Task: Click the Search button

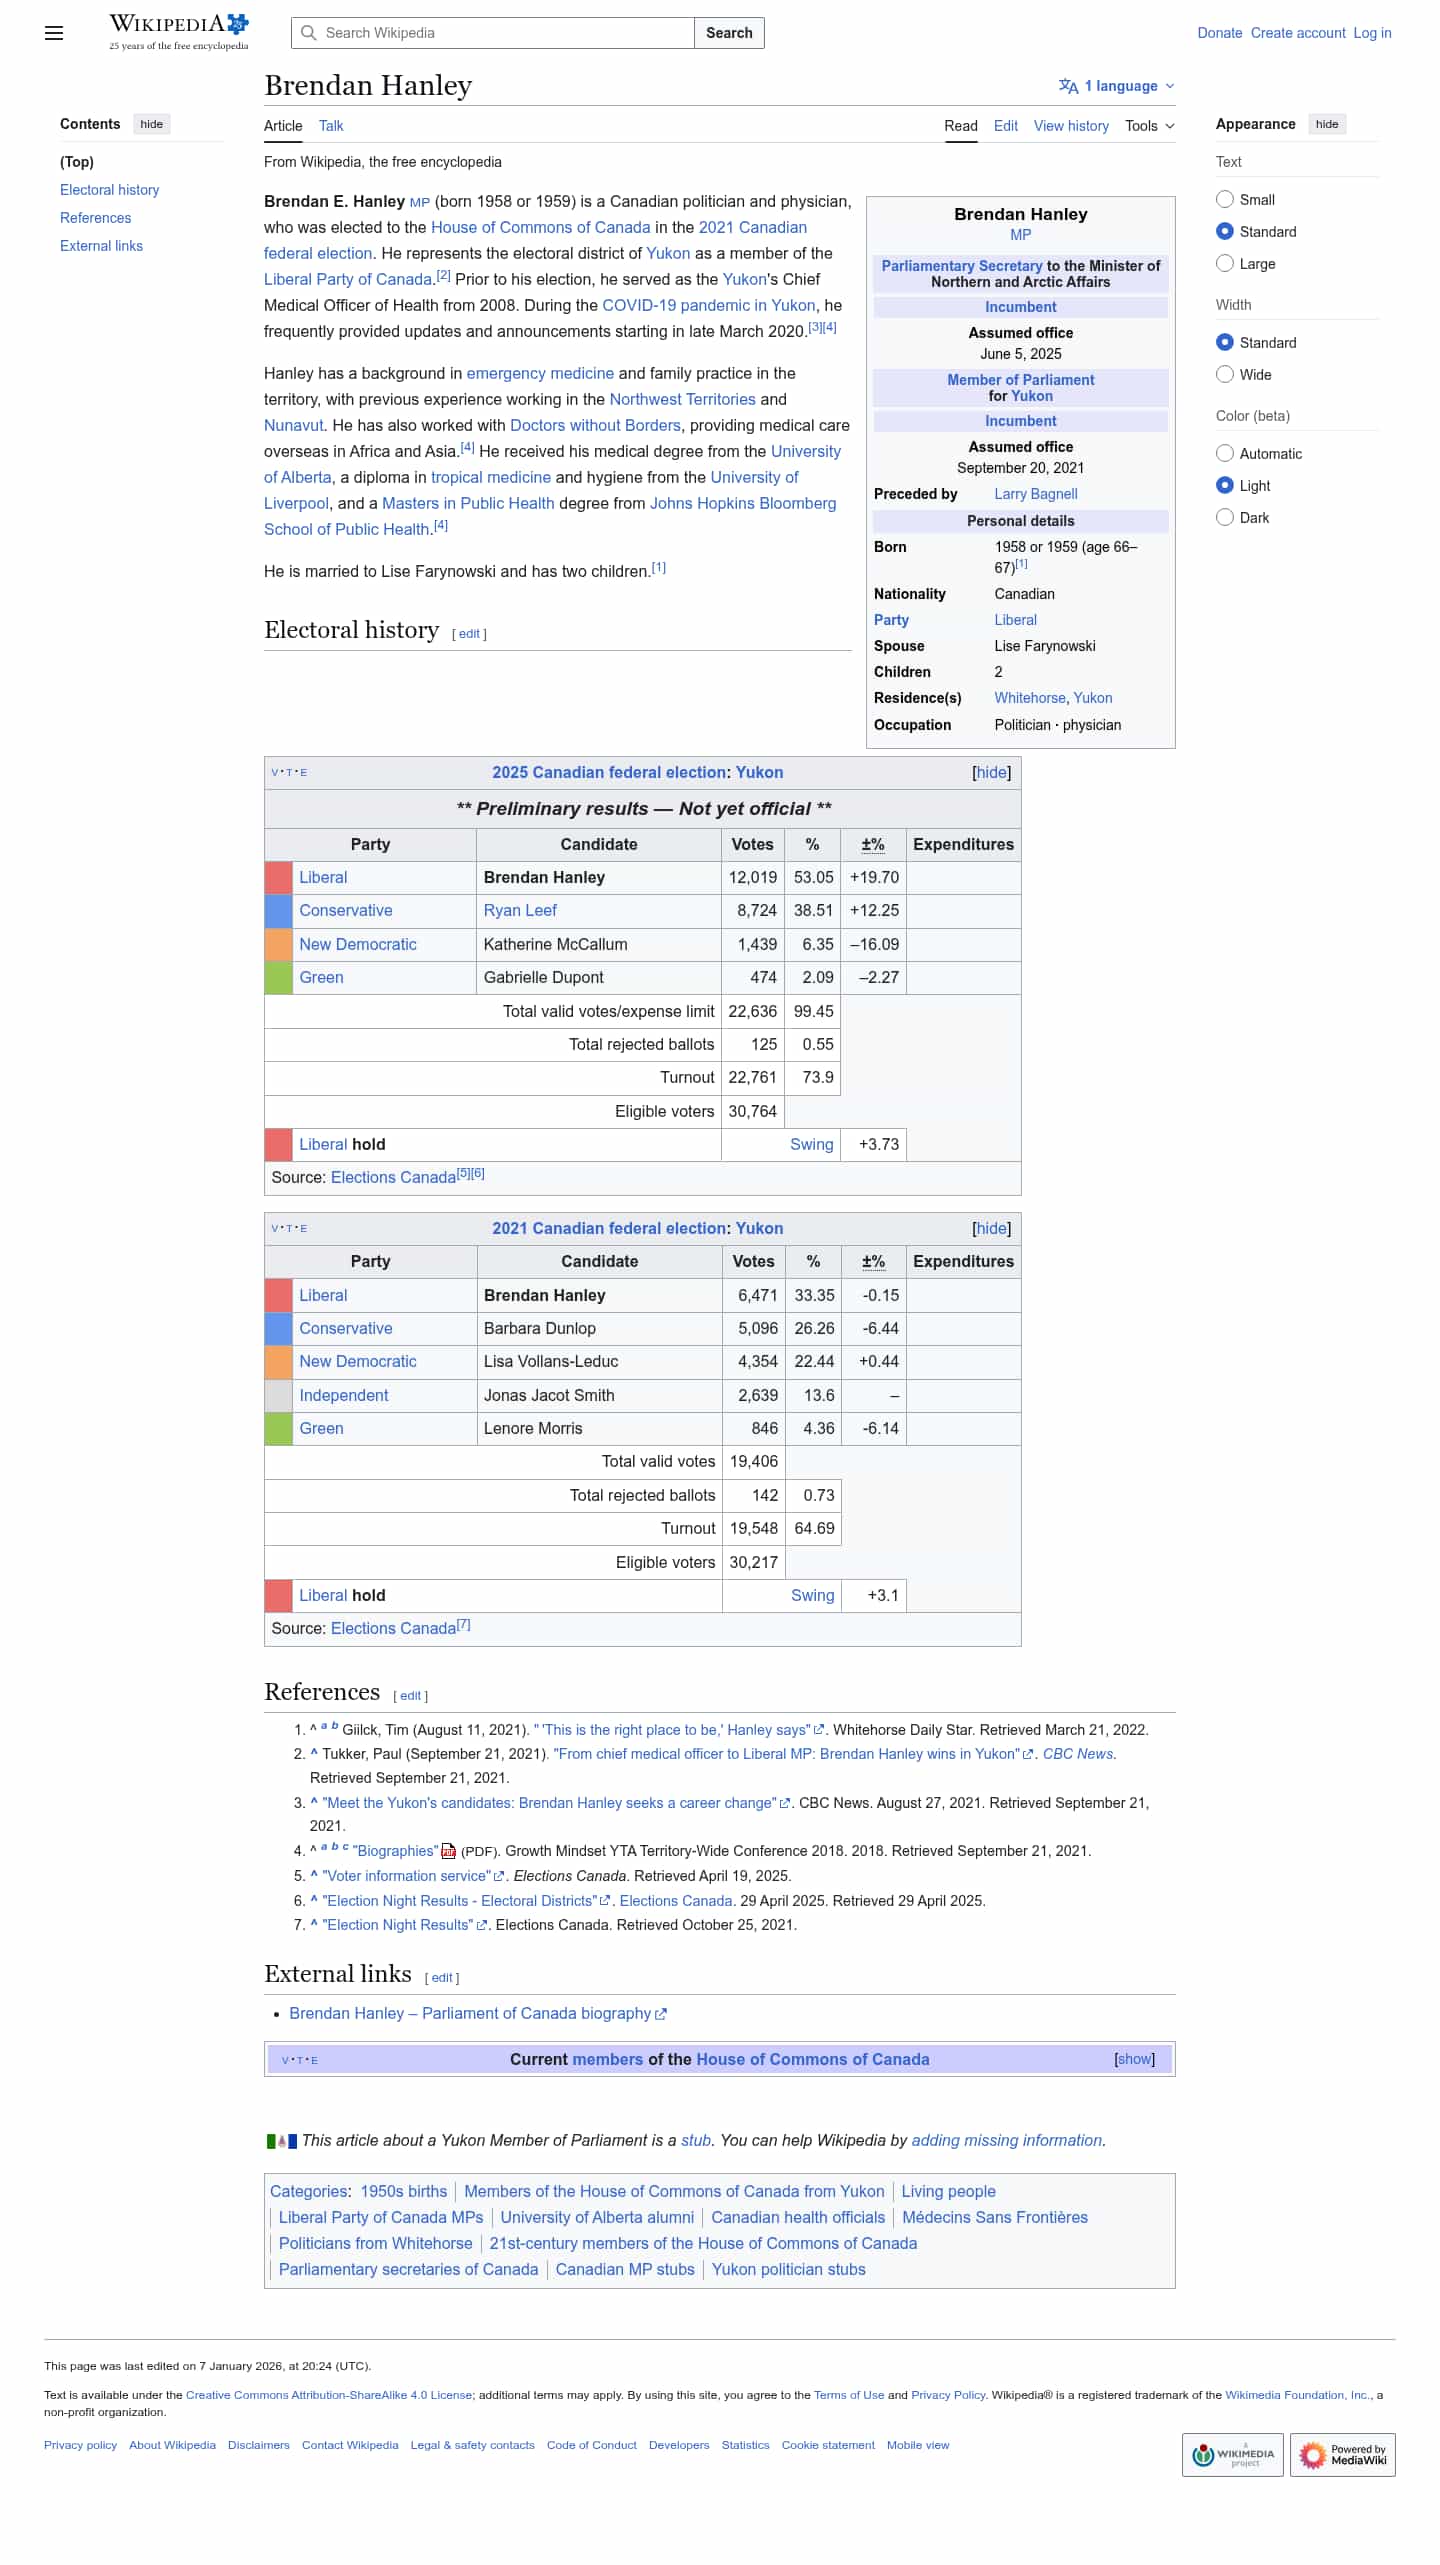Action: (729, 33)
